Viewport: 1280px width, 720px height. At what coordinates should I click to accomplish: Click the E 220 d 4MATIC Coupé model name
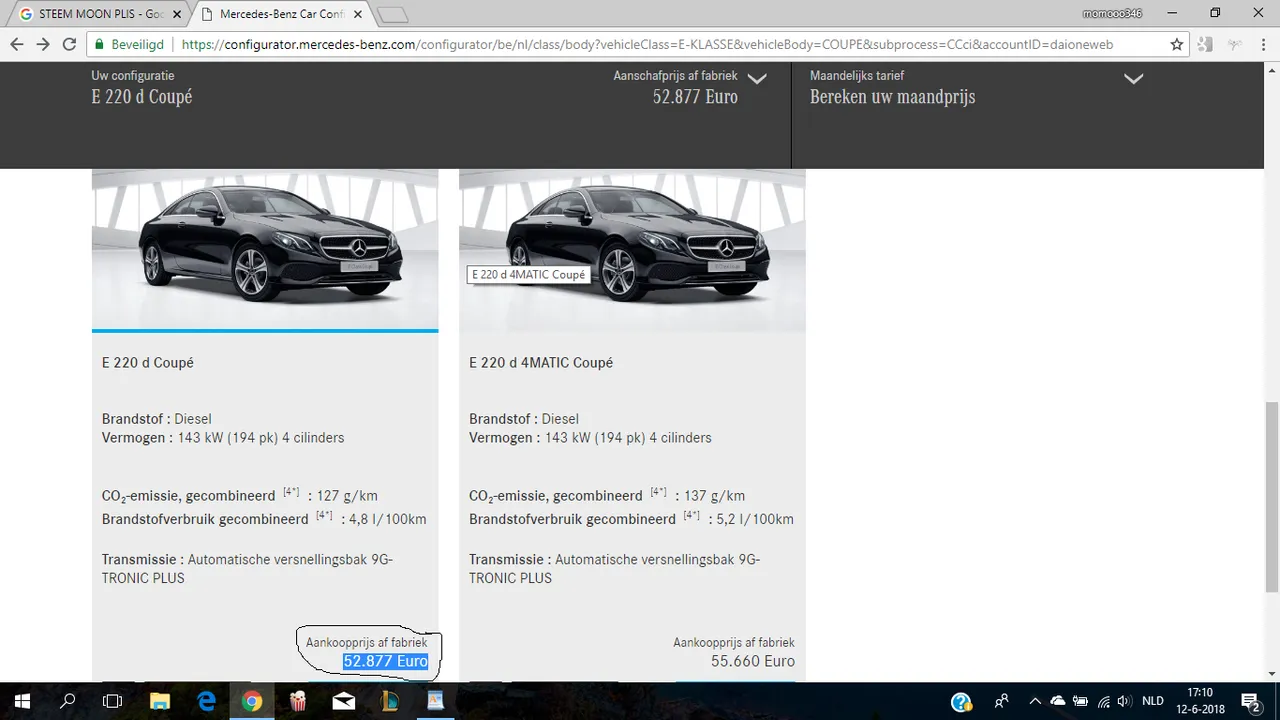click(541, 363)
